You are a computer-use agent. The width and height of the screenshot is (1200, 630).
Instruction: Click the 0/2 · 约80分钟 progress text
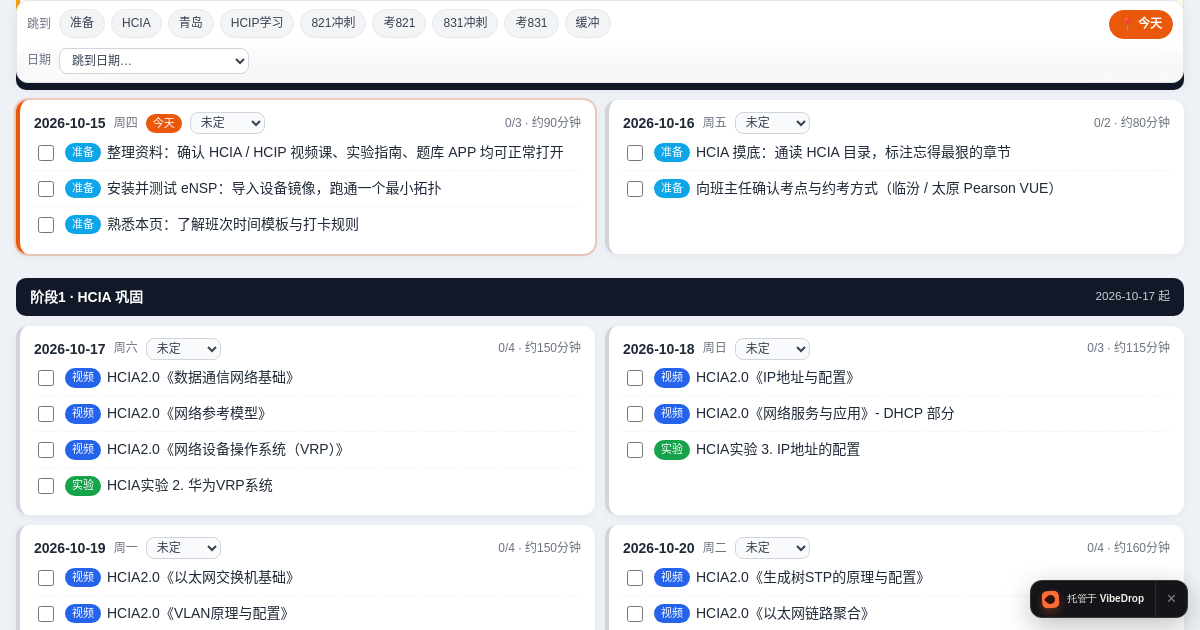point(1132,123)
